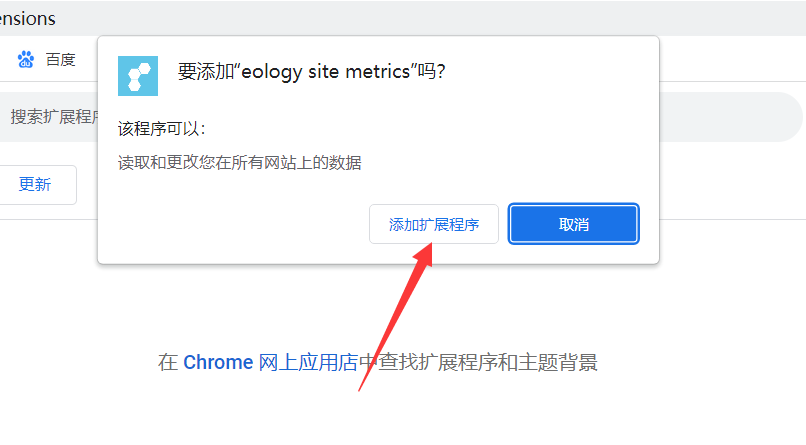Click the Baidu paw bookmark icon
Screen dimensions: 806x445
(x=26, y=60)
